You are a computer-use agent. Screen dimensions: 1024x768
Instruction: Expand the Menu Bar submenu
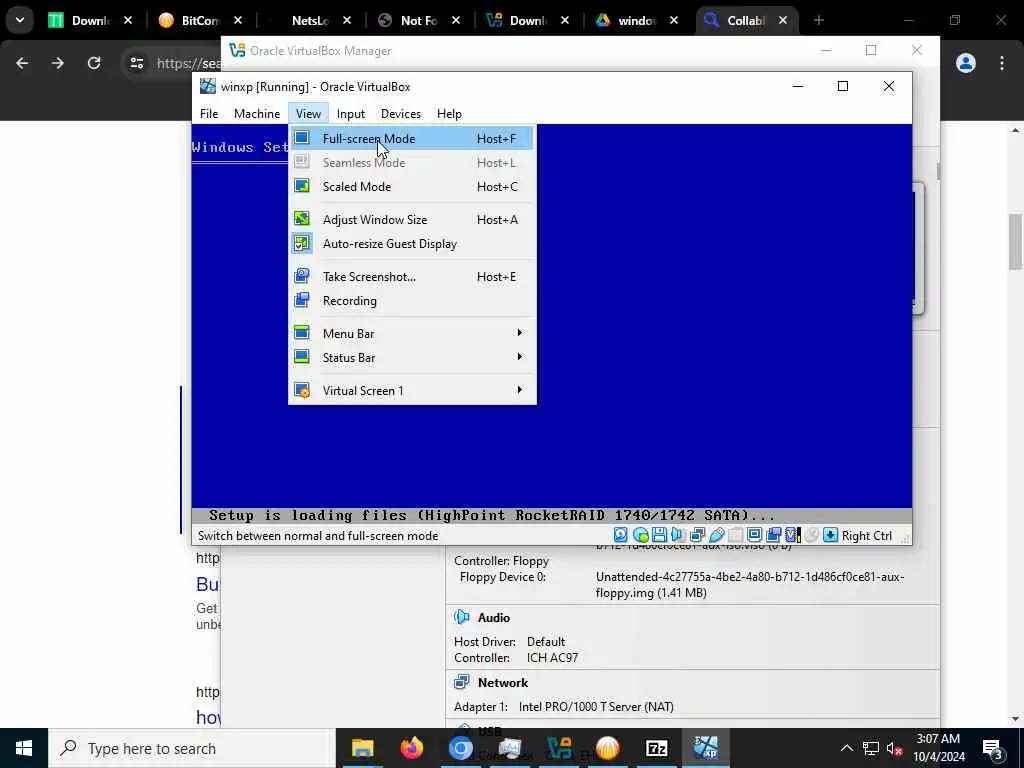click(x=412, y=333)
